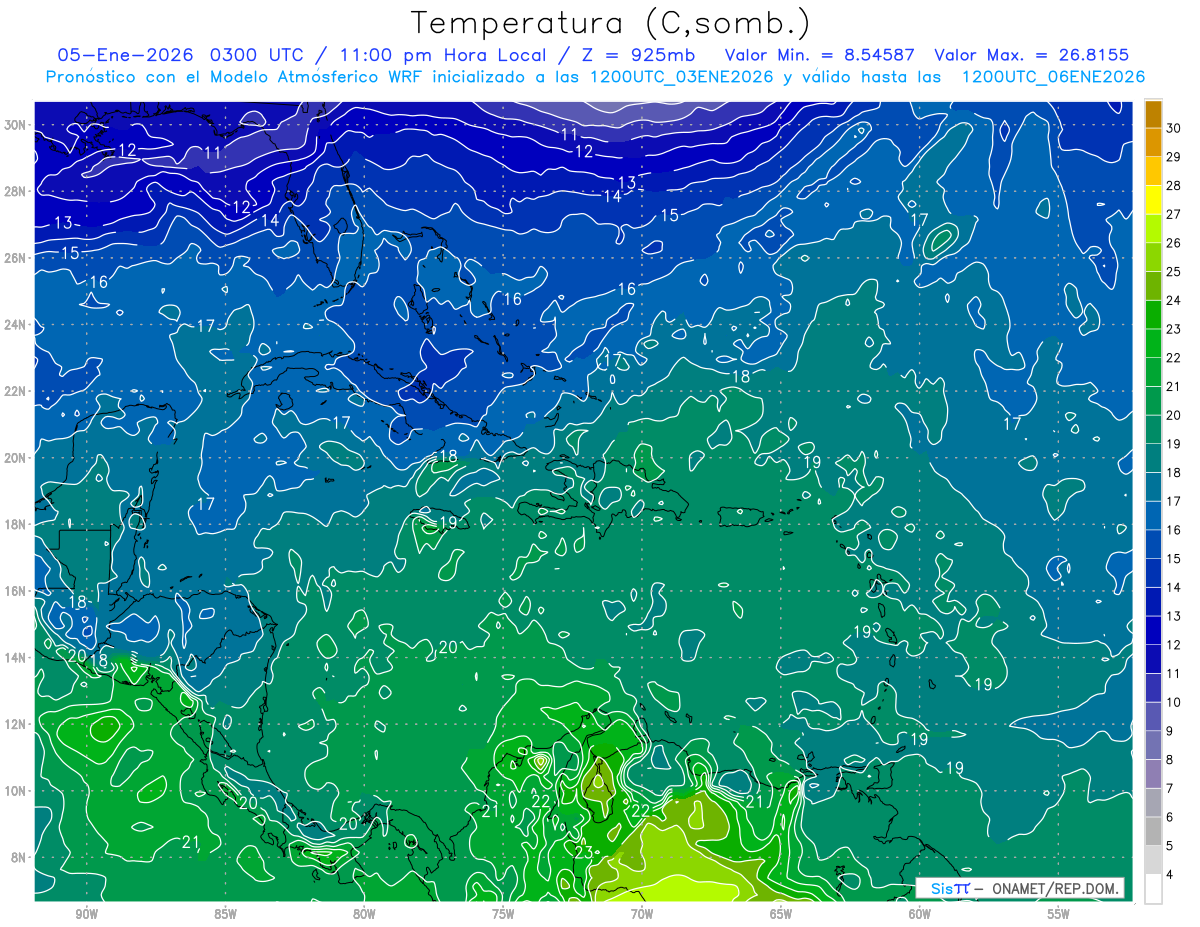
Task: Click legend value "27" beside color bar
Action: coord(1174,214)
